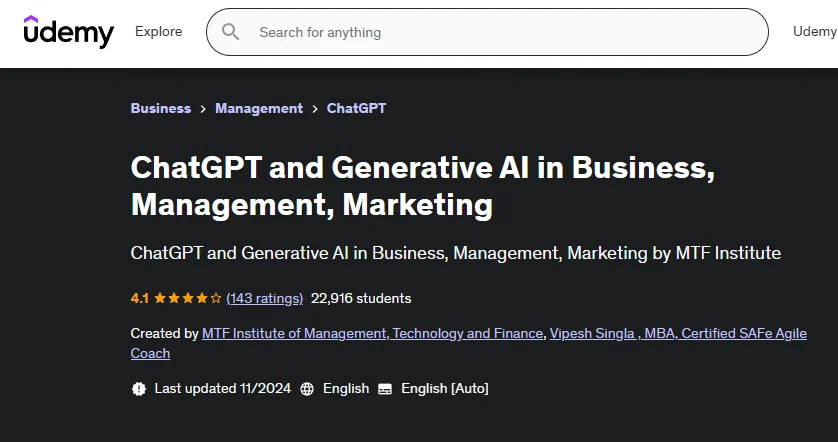Click the 4.1 rating number
Image resolution: width=838 pixels, height=442 pixels.
click(x=139, y=298)
